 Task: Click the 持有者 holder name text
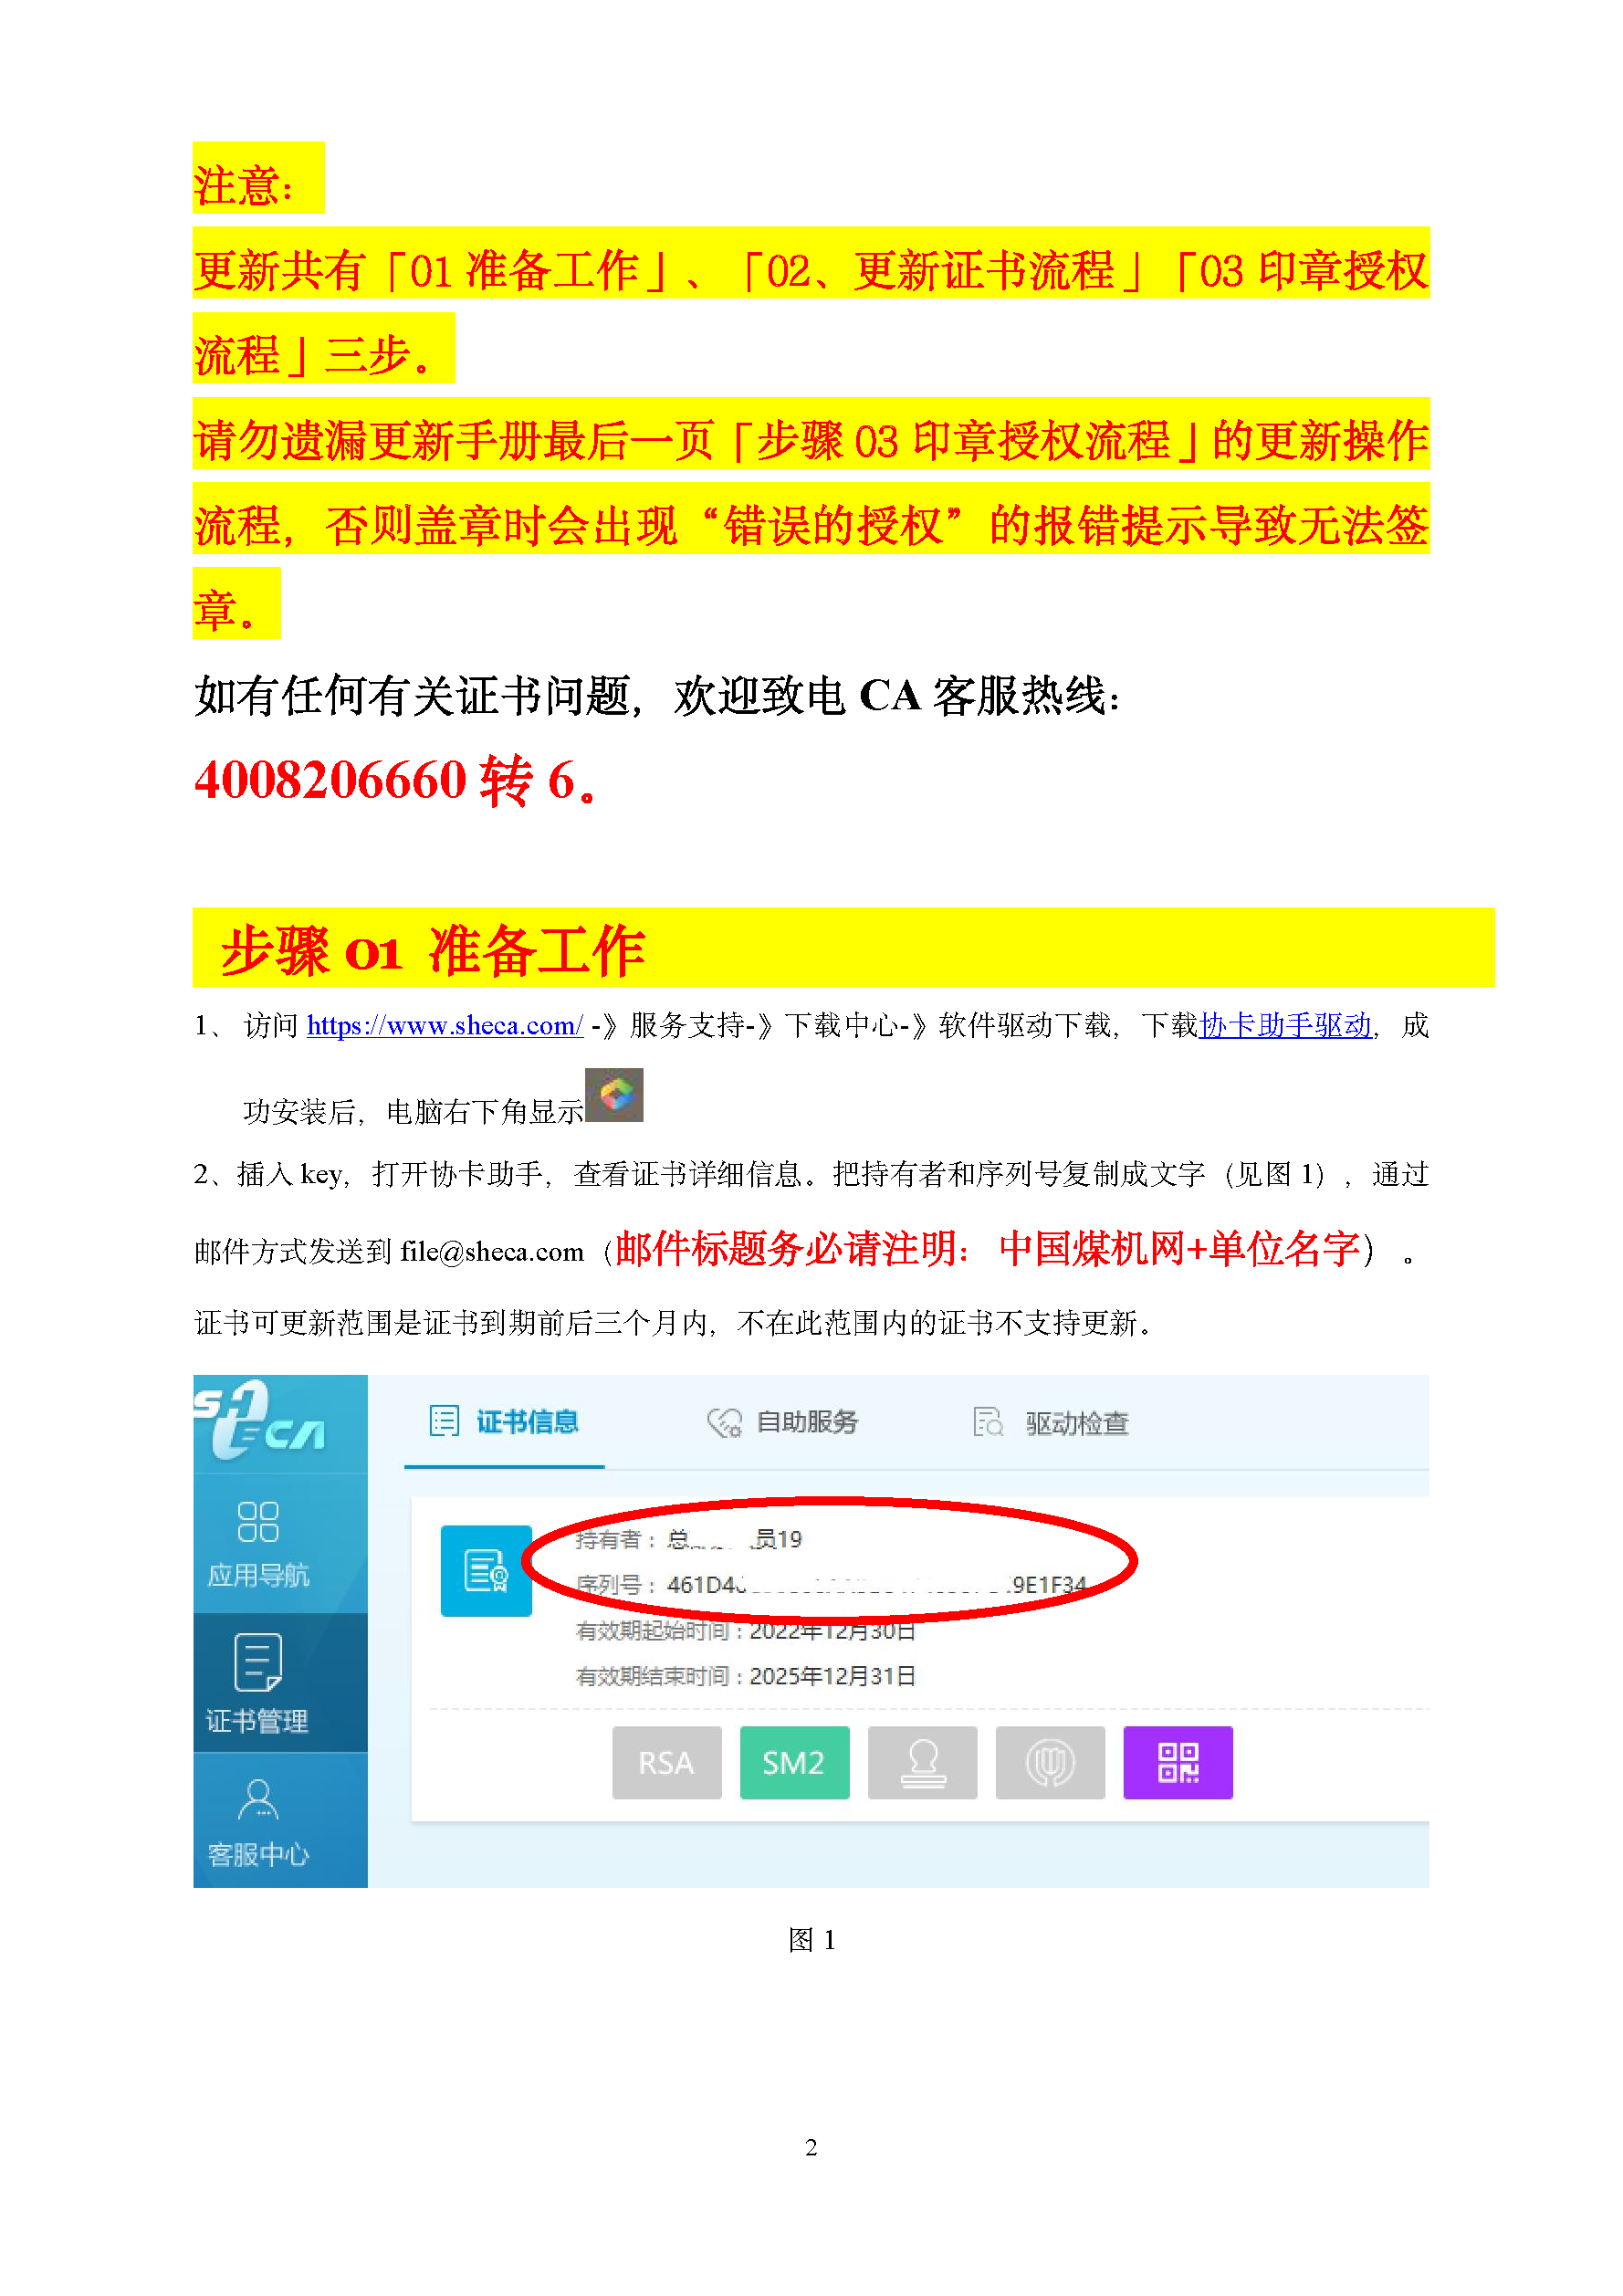click(x=689, y=1538)
